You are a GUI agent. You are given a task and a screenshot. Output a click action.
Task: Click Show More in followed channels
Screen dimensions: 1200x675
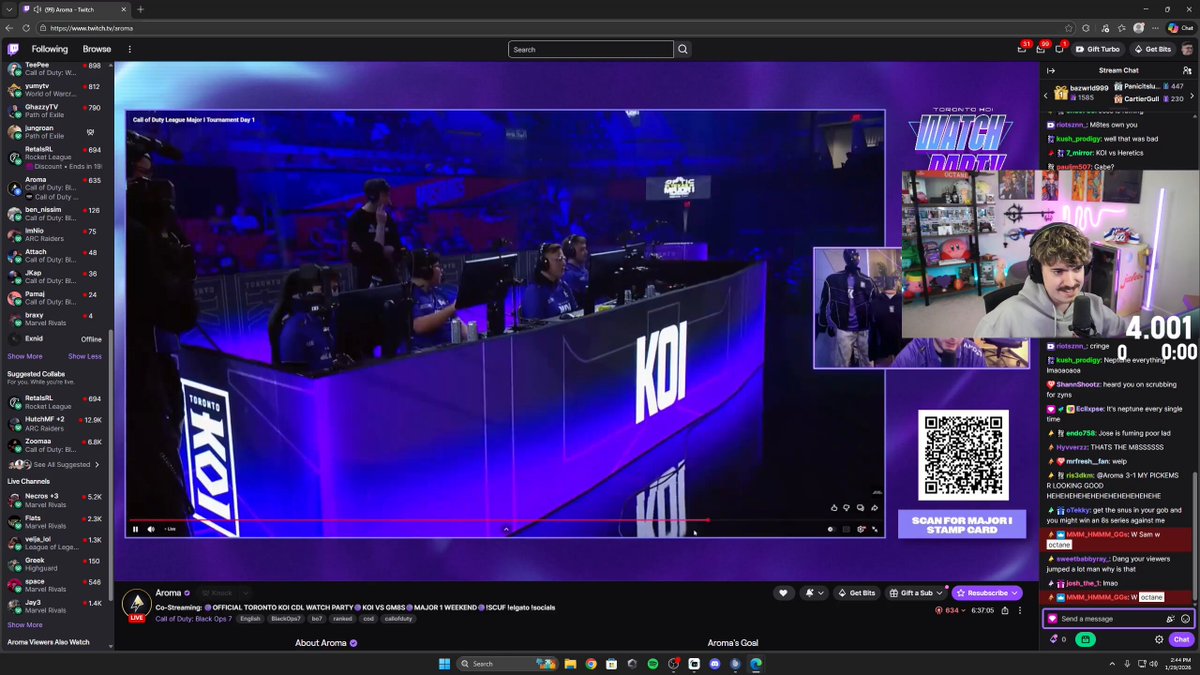point(25,357)
